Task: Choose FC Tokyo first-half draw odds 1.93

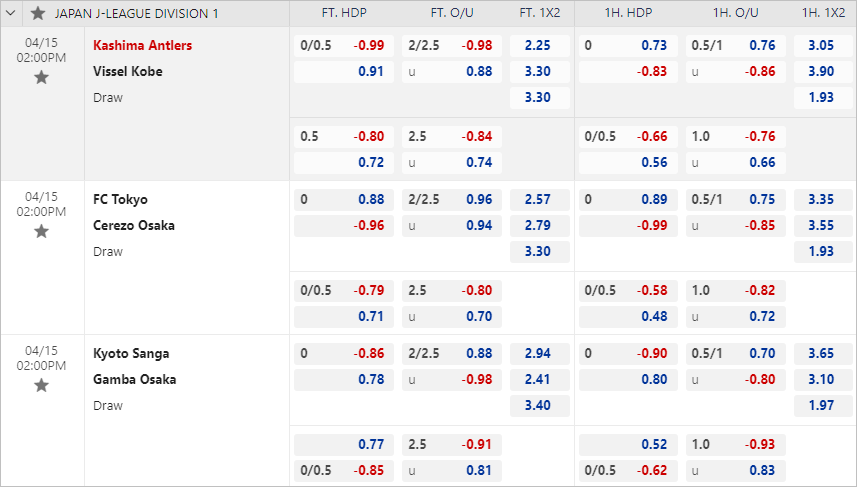Action: 823,252
